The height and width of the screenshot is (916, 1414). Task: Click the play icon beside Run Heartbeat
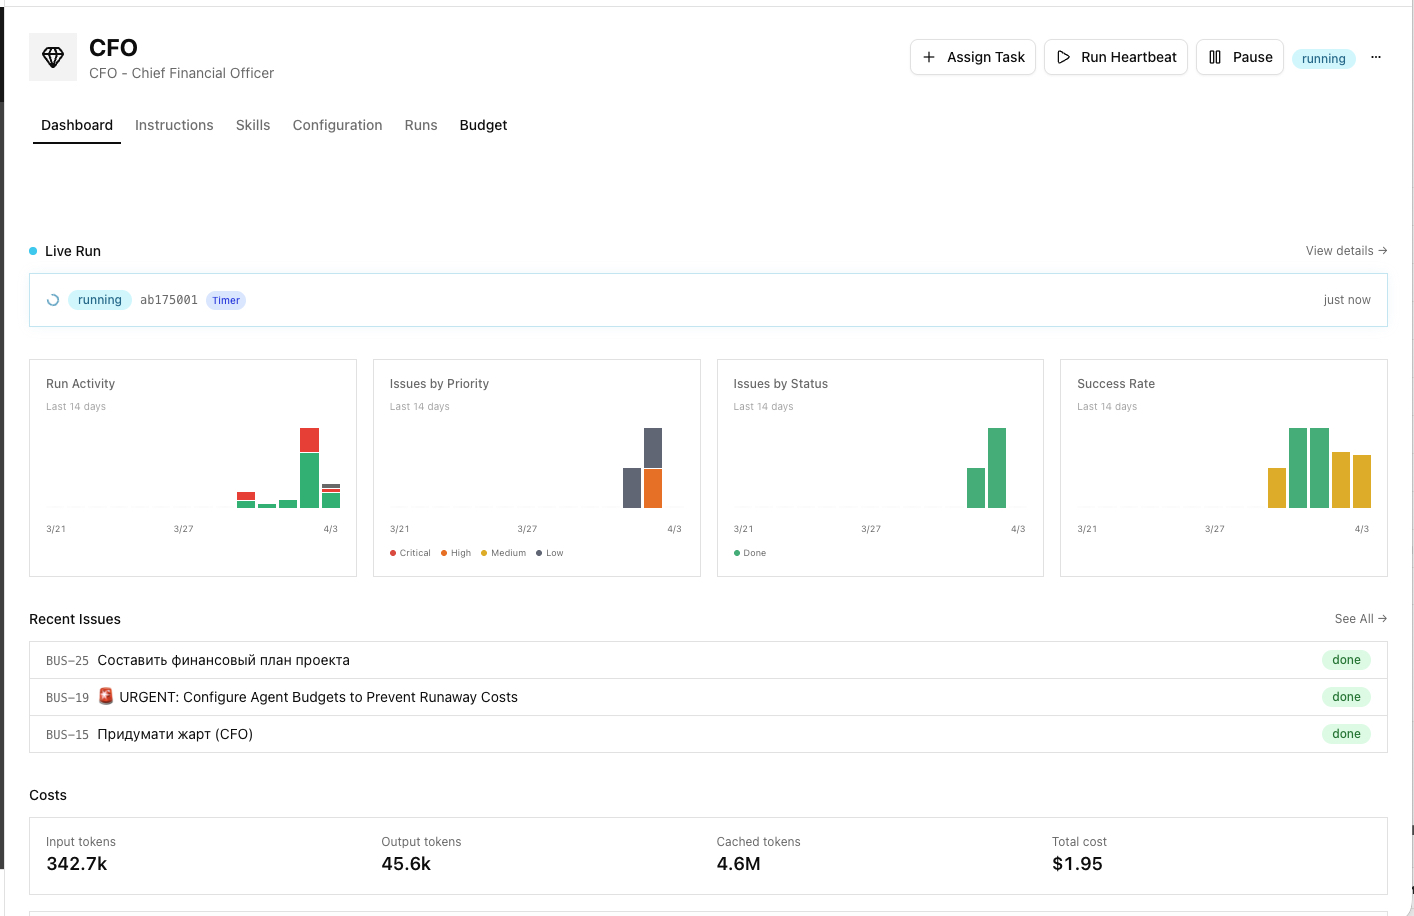click(x=1064, y=57)
